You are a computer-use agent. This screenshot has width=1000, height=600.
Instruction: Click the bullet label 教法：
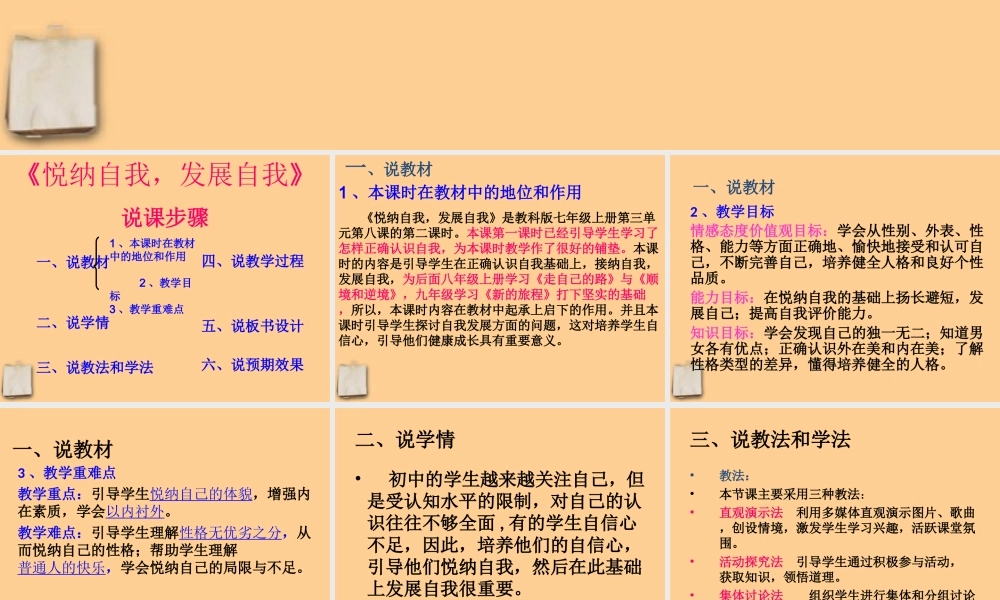(735, 476)
